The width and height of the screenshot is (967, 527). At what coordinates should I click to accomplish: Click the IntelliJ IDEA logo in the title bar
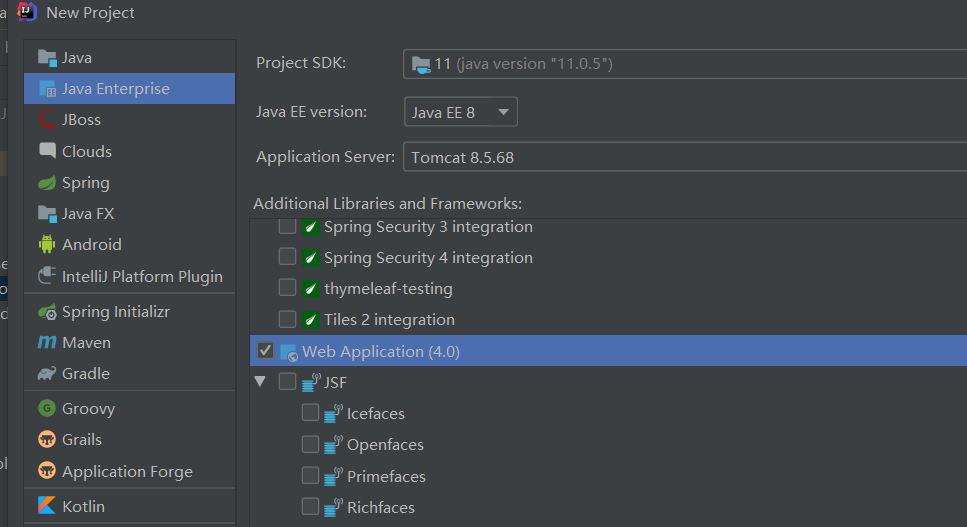pos(27,12)
